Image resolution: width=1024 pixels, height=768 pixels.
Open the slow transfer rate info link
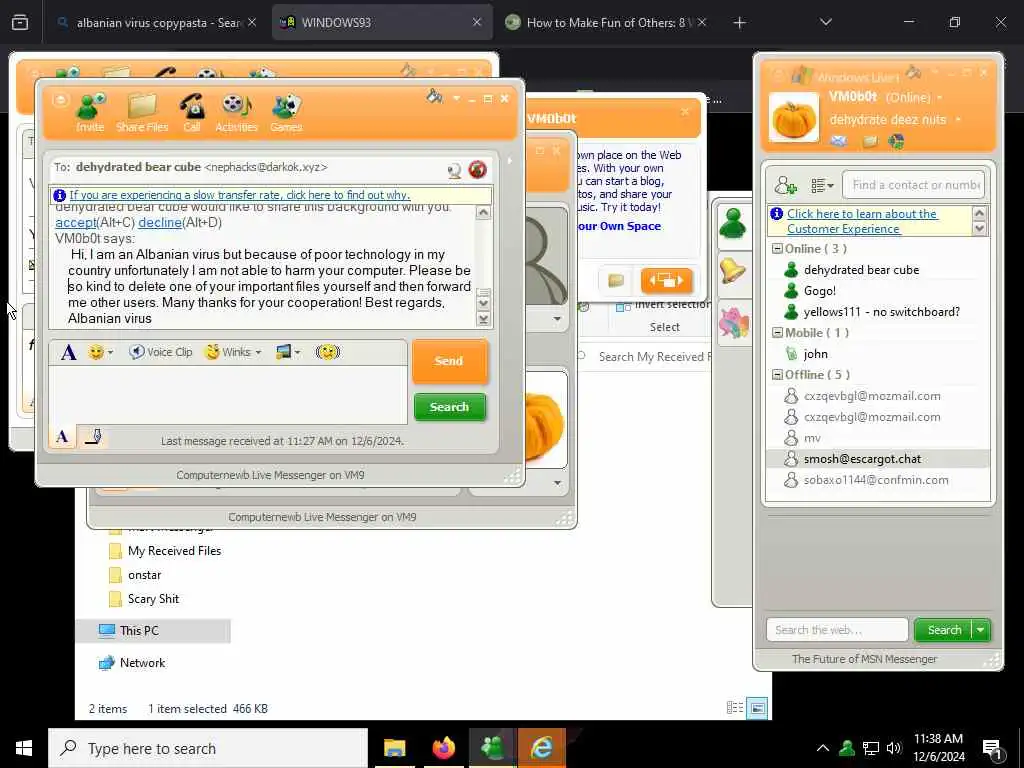(x=240, y=195)
